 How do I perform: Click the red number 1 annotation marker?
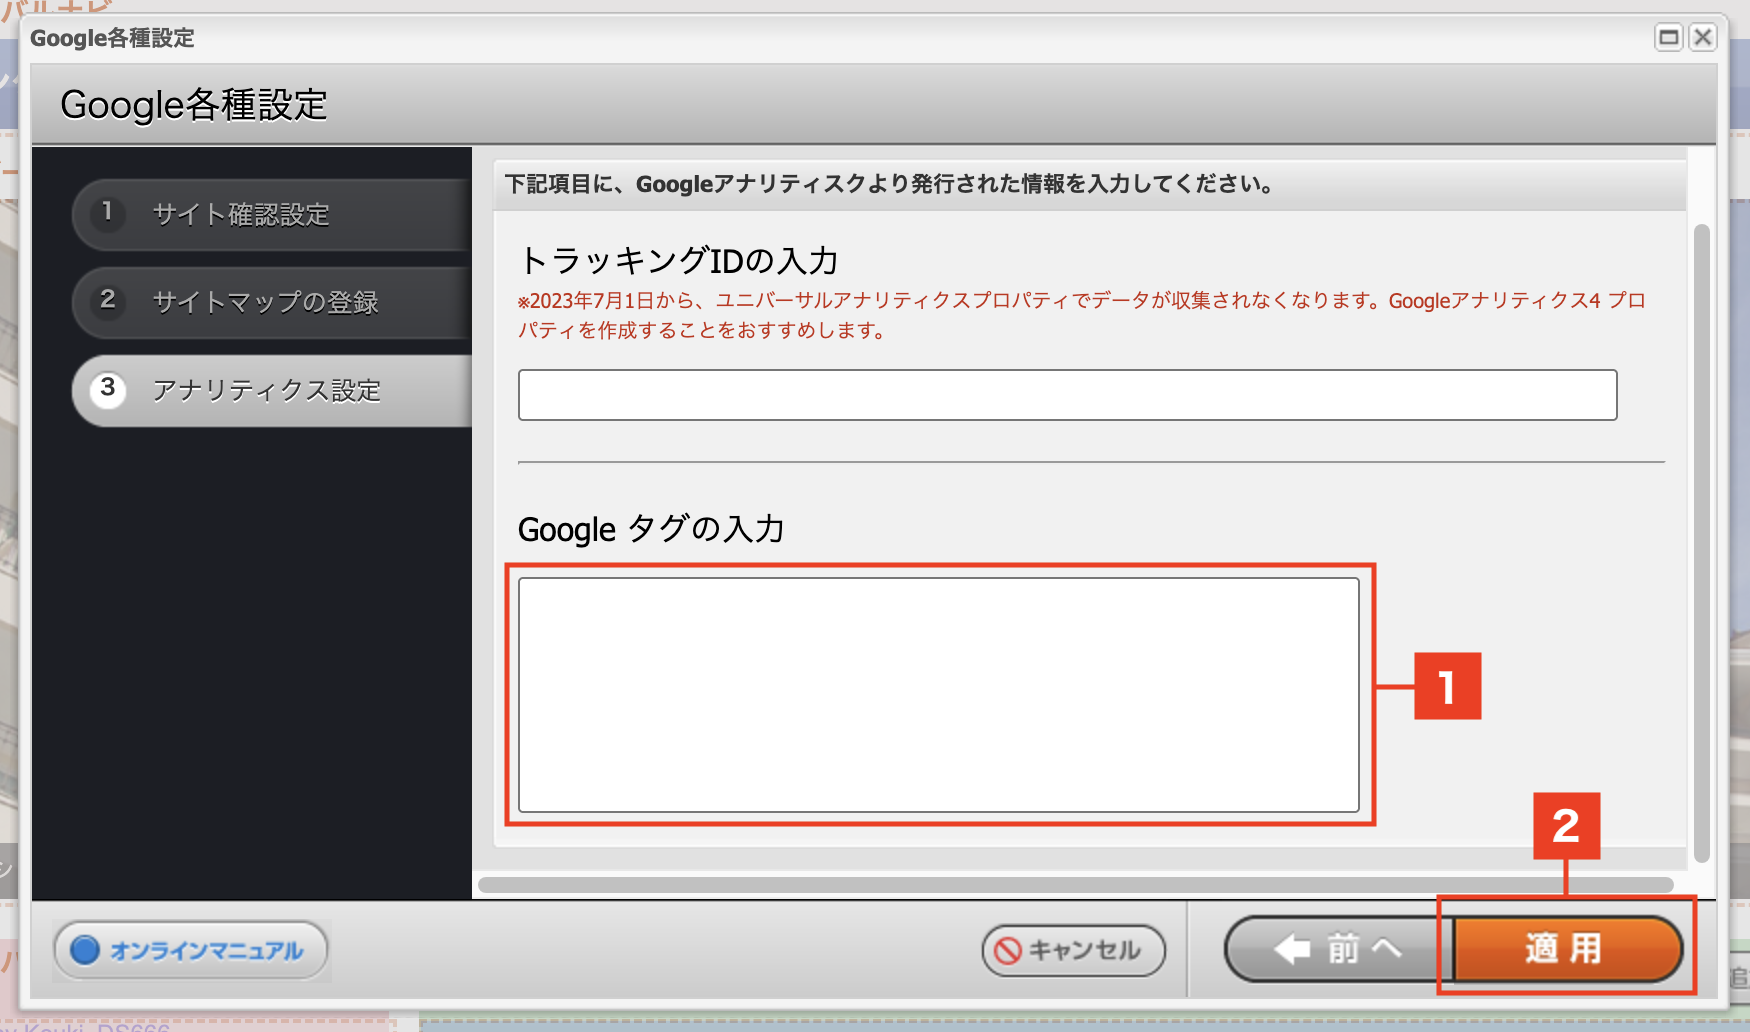coord(1447,686)
